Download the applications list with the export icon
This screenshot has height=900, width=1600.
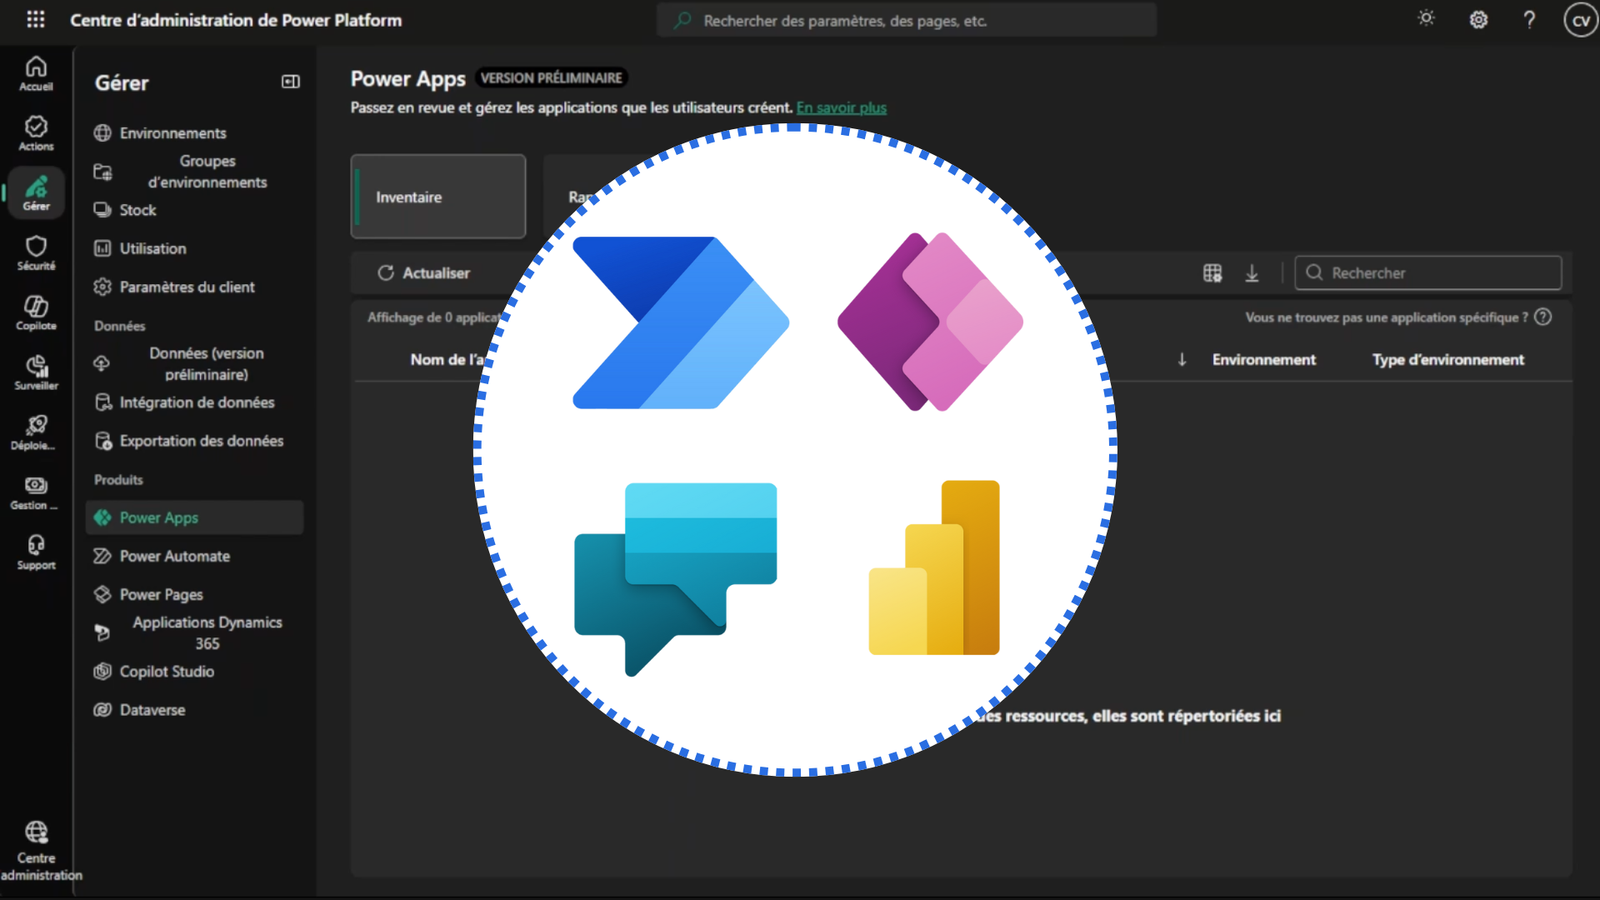[x=1252, y=272]
